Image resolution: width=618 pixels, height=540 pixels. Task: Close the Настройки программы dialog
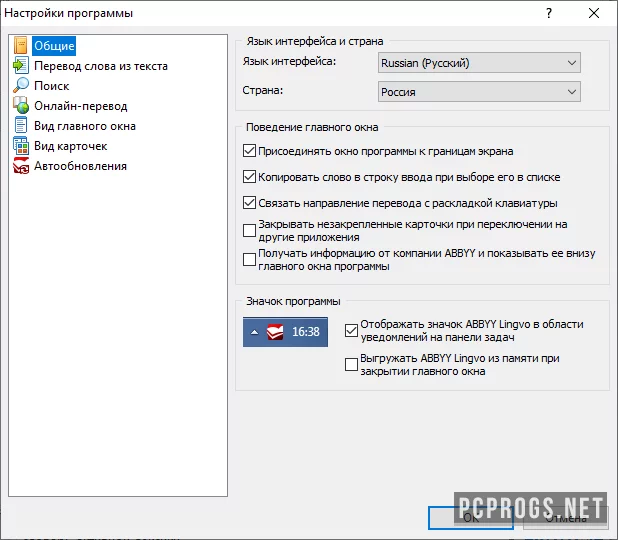click(594, 13)
